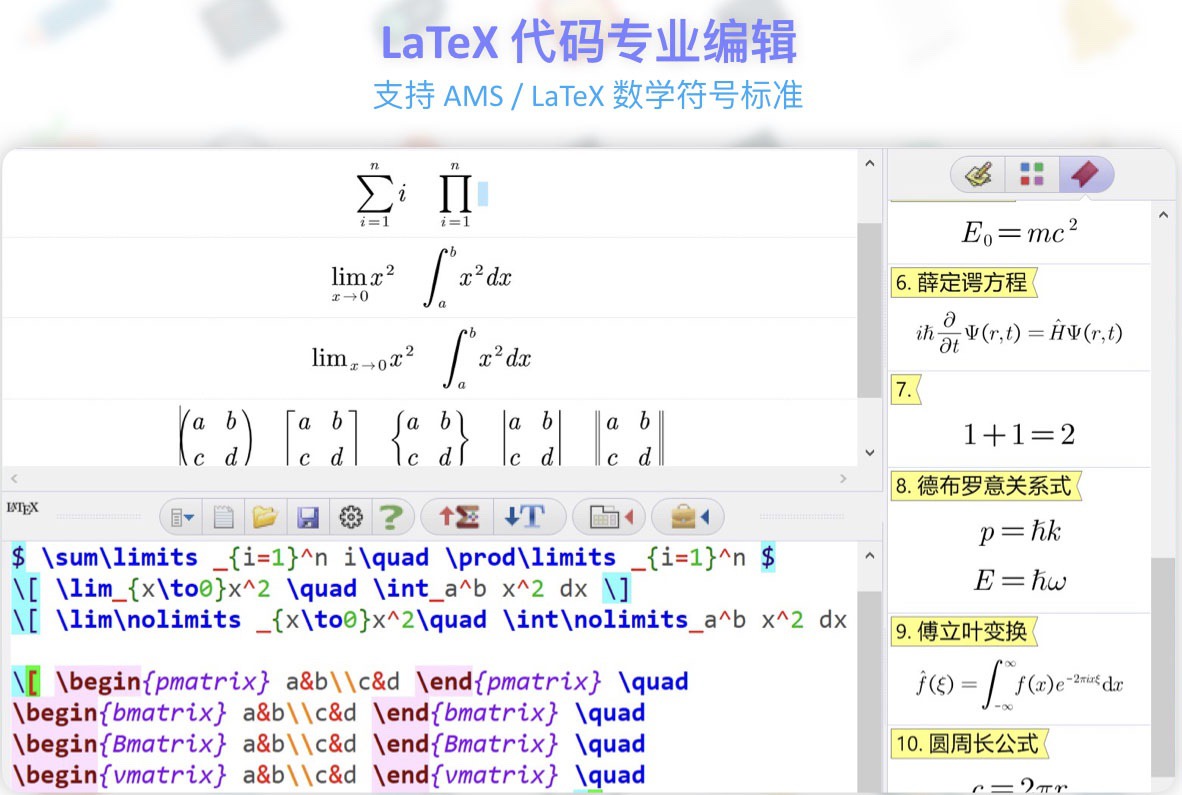Screen dimensions: 1182x795
Task: Click '\prod\limits' in the code editor
Action: [531, 558]
